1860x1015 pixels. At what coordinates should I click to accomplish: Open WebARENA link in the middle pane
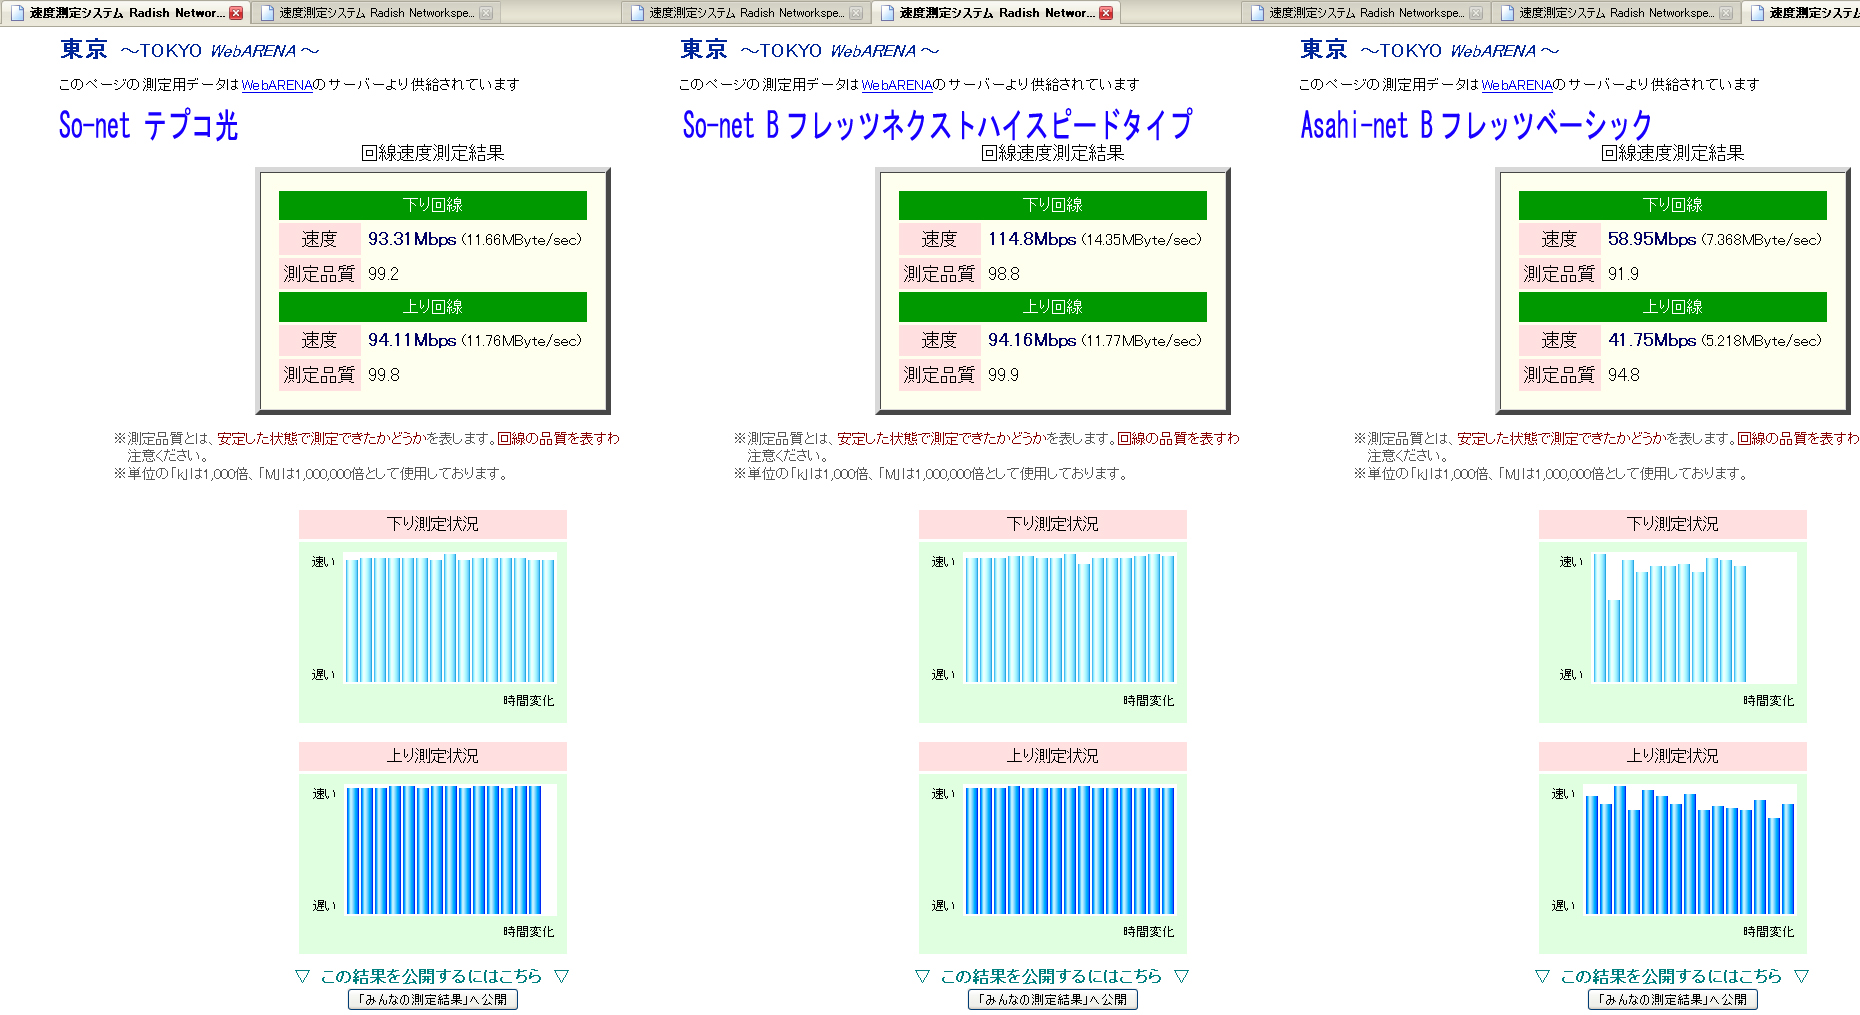897,85
